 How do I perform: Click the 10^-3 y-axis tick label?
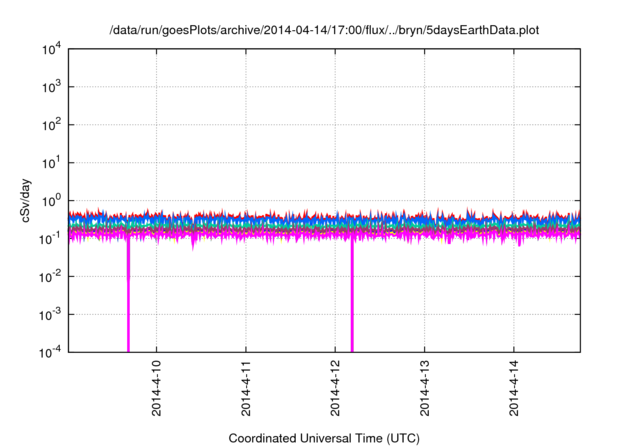coord(51,315)
